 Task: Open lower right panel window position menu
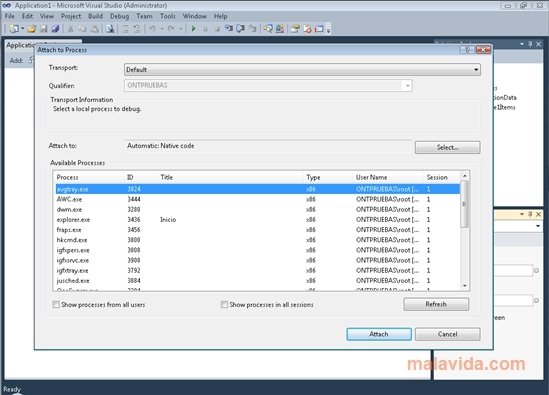pyautogui.click(x=522, y=214)
